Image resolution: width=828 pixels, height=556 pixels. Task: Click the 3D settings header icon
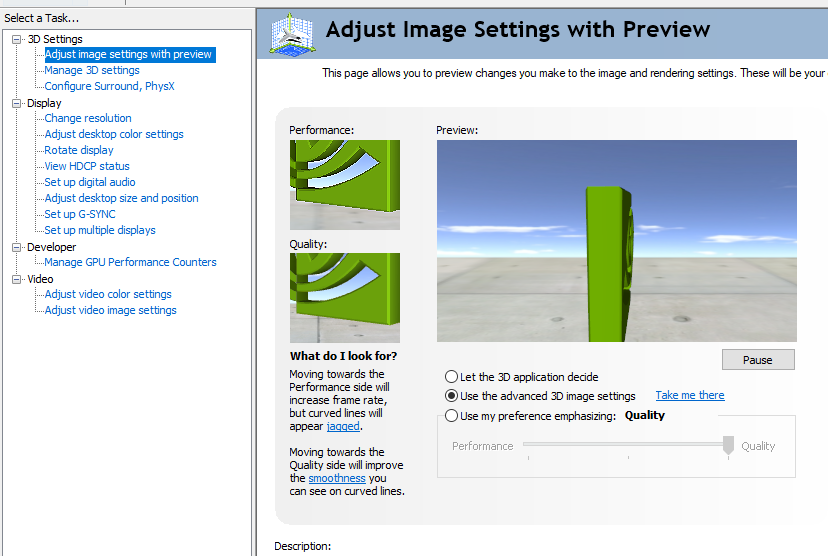pos(292,33)
